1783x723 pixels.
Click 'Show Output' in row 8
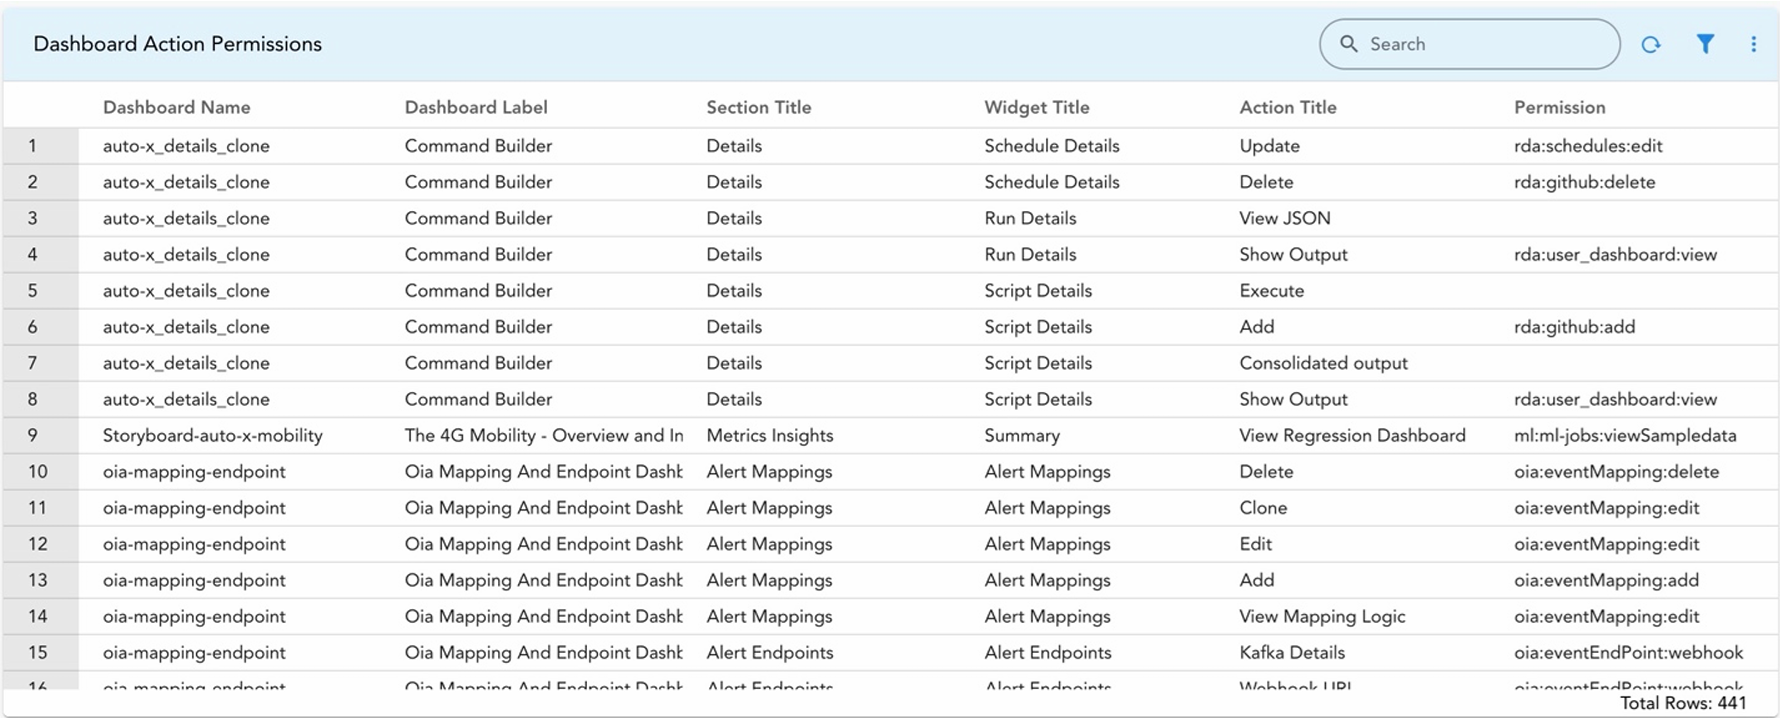coord(1293,400)
